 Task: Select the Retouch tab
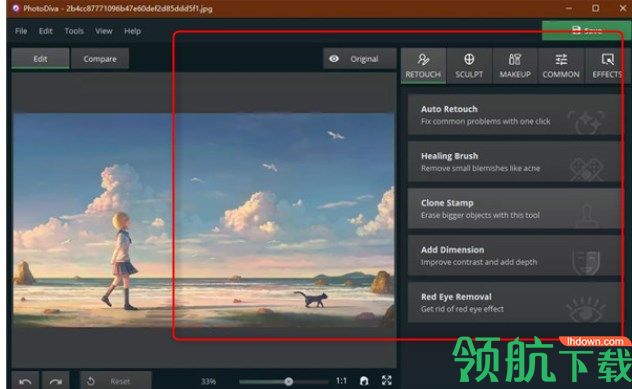click(x=423, y=66)
